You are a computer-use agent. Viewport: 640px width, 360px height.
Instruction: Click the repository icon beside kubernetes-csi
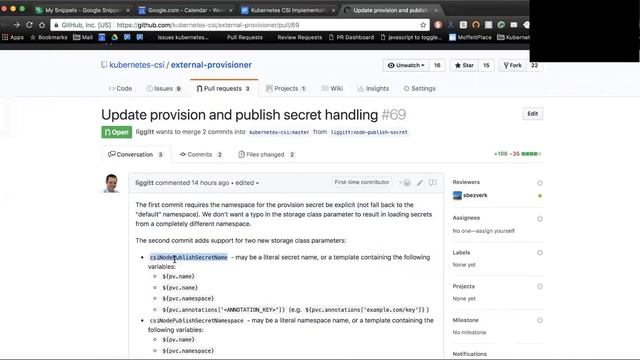[x=104, y=65]
